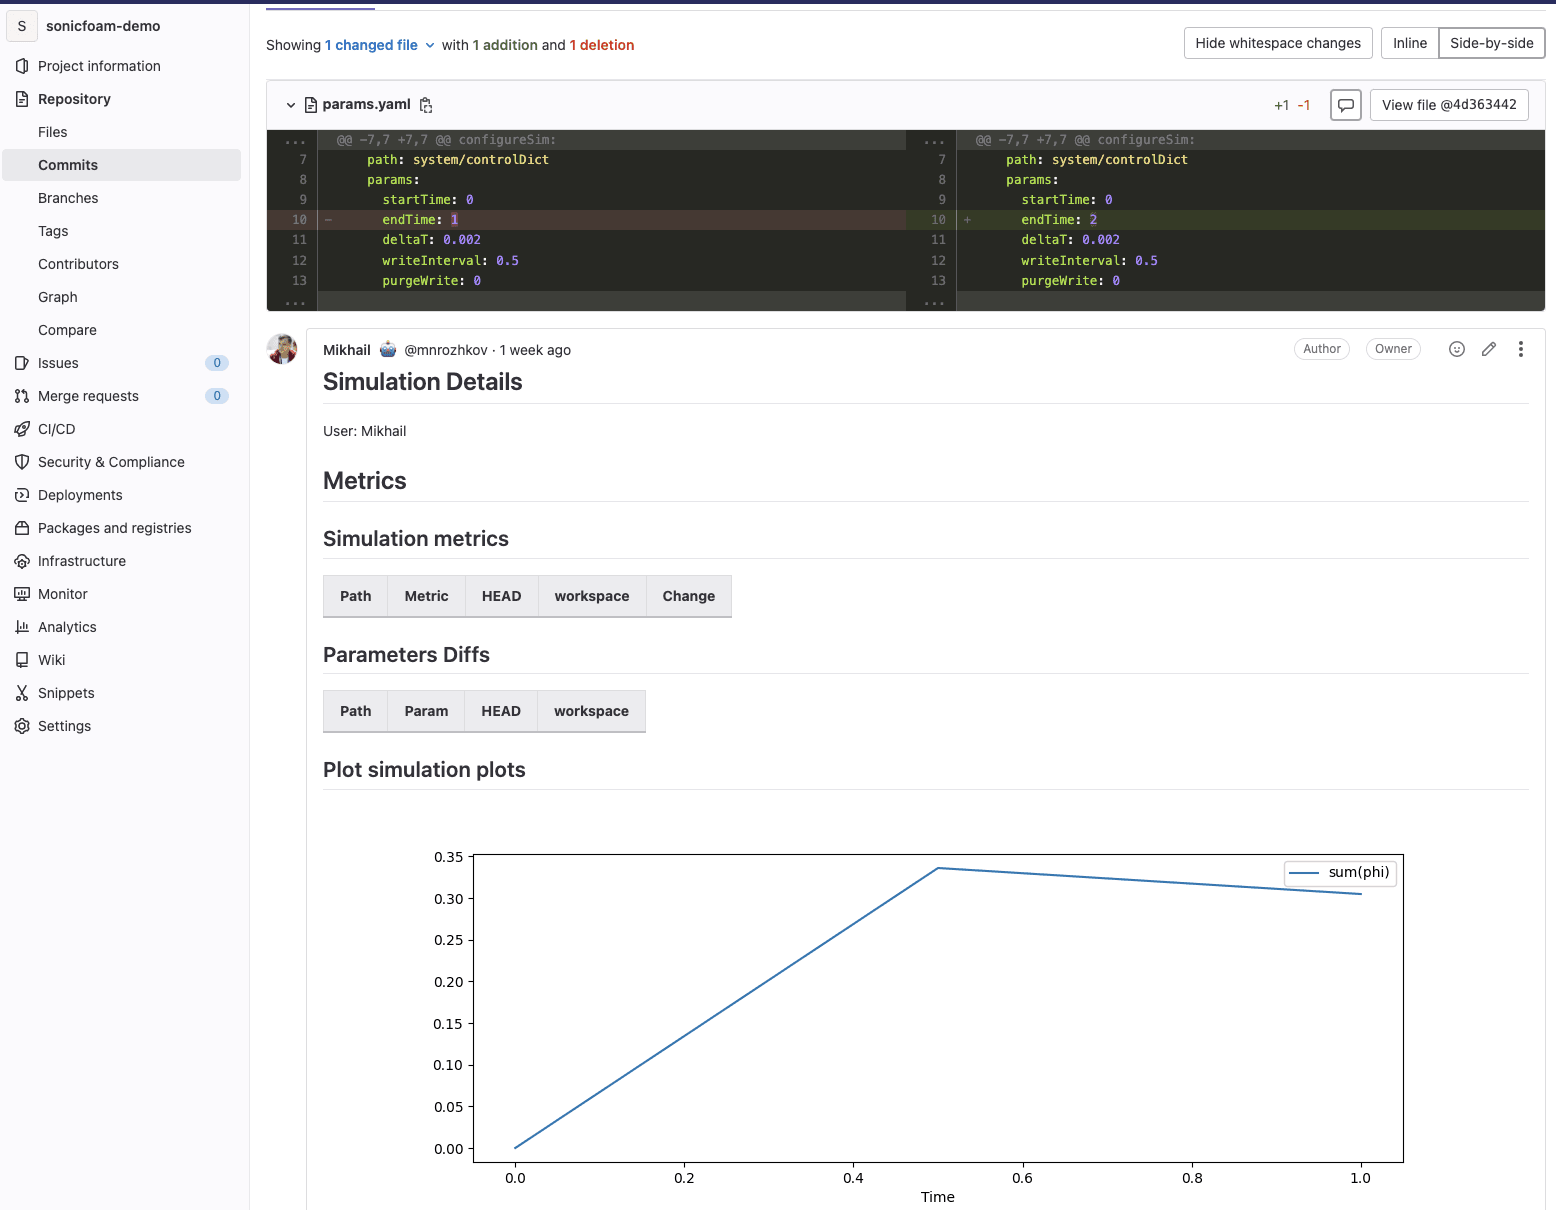Click View file @4d363442 button
This screenshot has width=1556, height=1210.
1448,105
